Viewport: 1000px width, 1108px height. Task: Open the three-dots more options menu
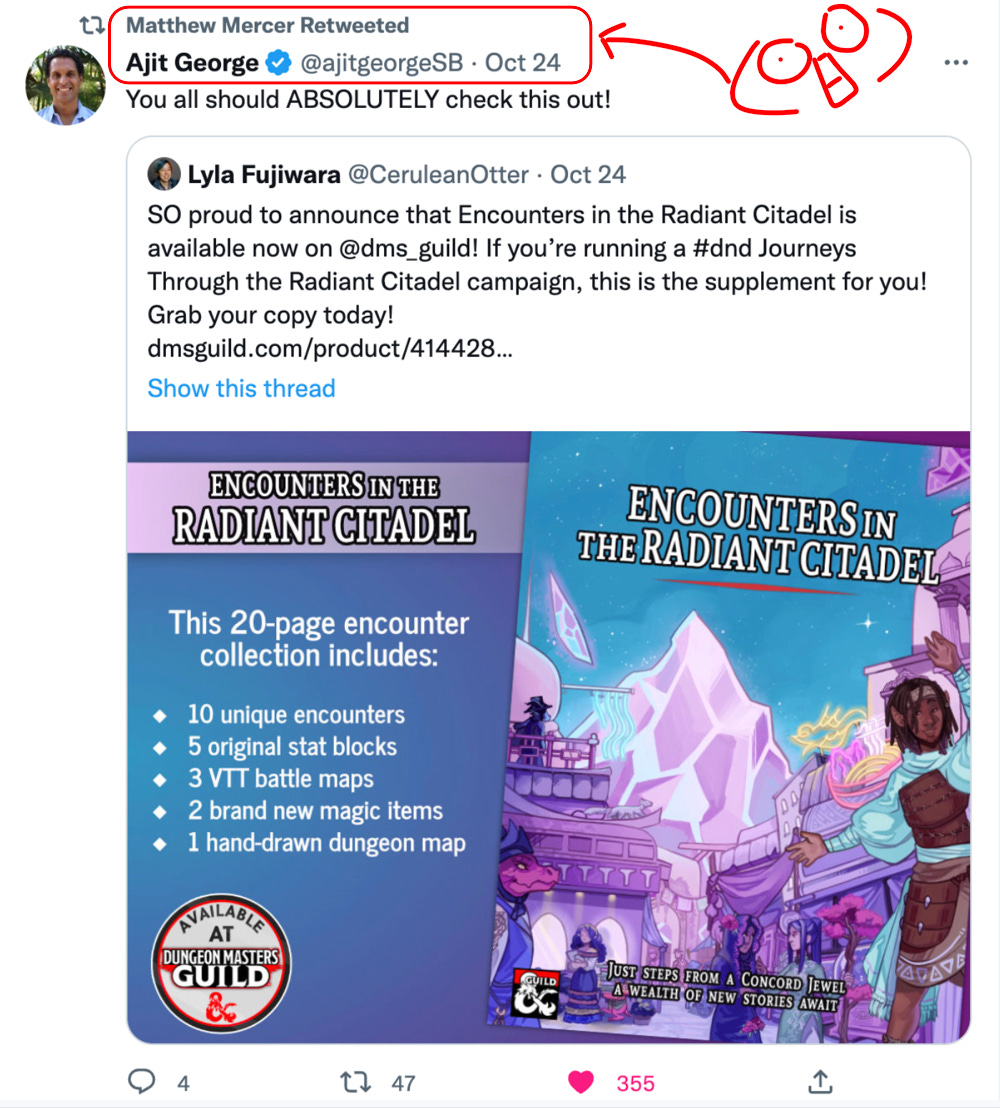[955, 63]
